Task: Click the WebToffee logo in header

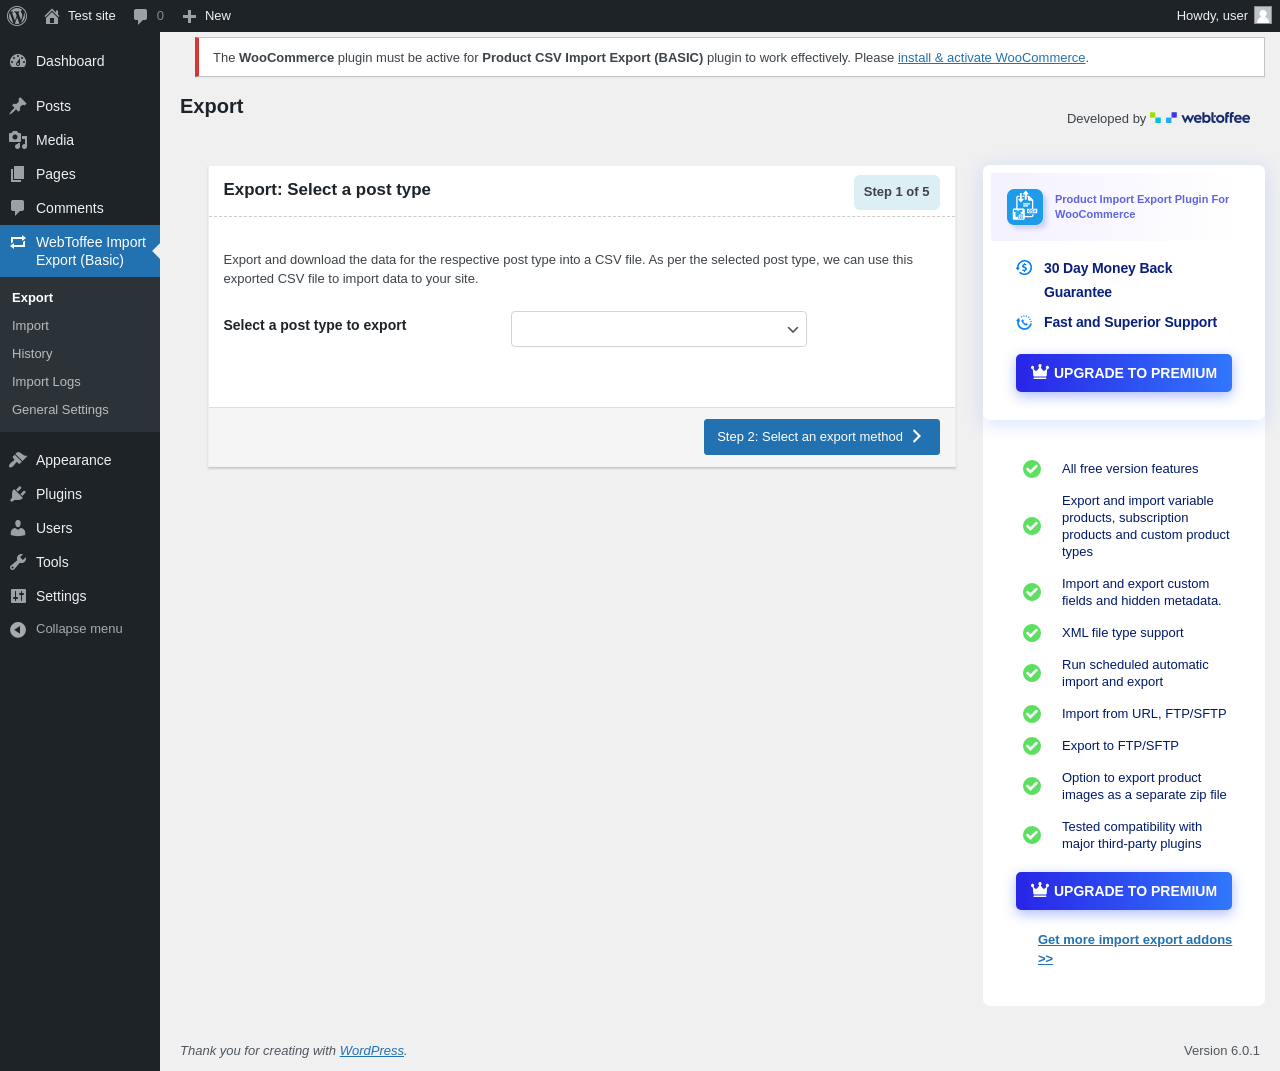Action: pyautogui.click(x=1200, y=118)
